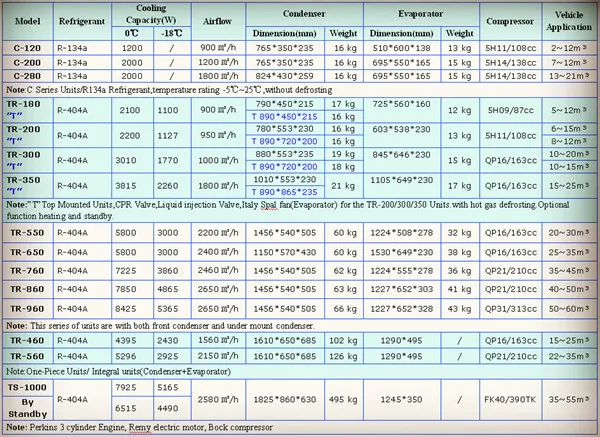The width and height of the screenshot is (600, 437).
Task: Select the 5H09/87cc compressor cell
Action: 510,109
